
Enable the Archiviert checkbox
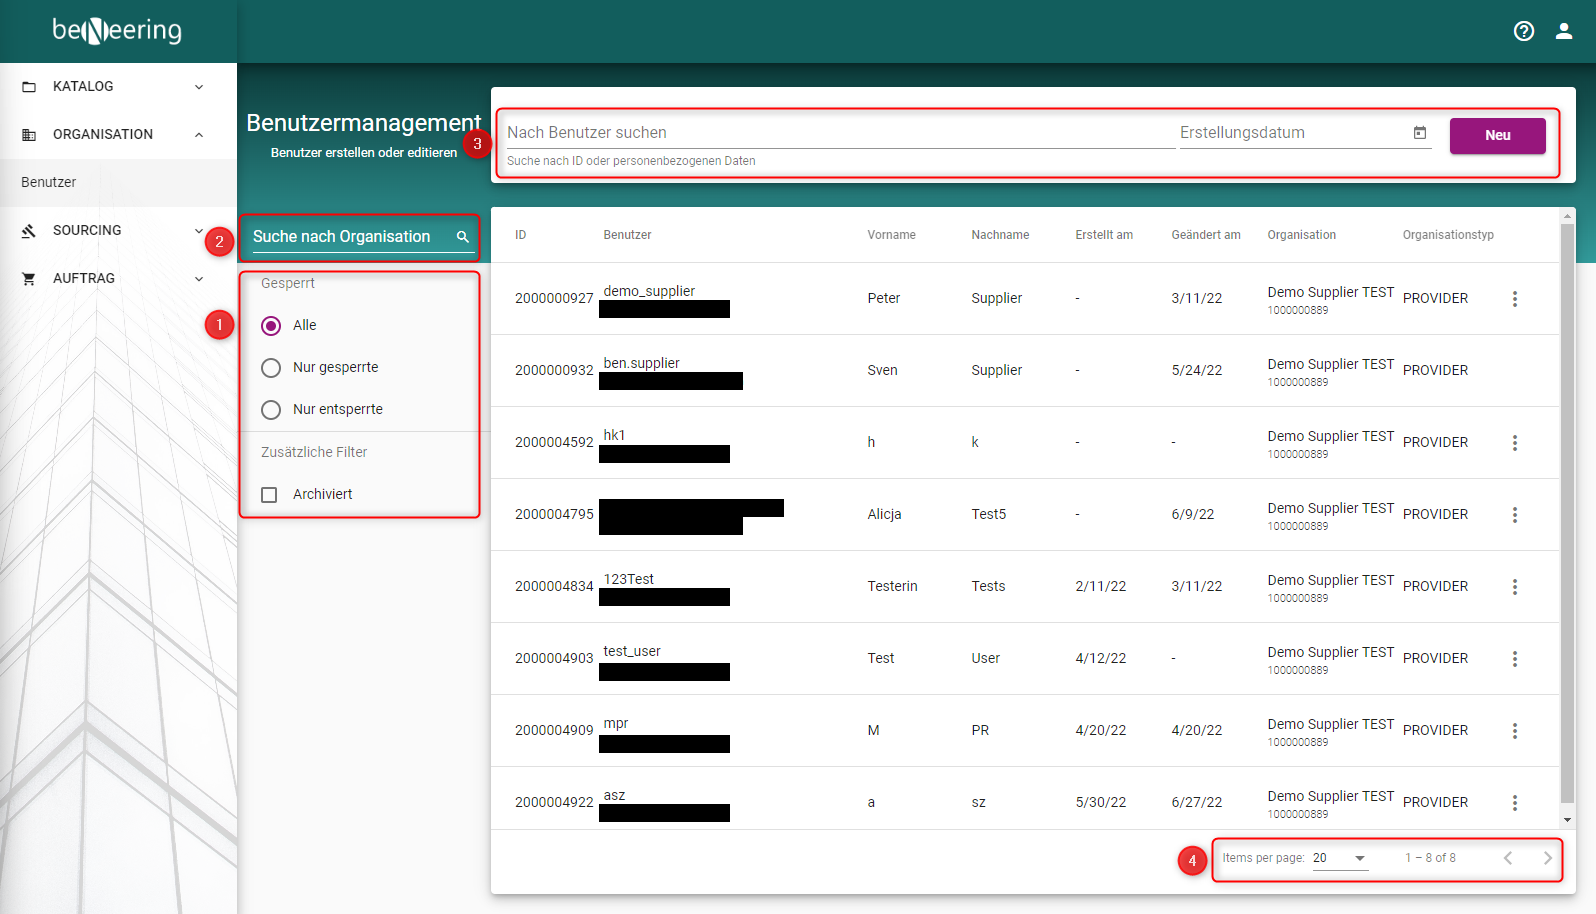(x=269, y=495)
